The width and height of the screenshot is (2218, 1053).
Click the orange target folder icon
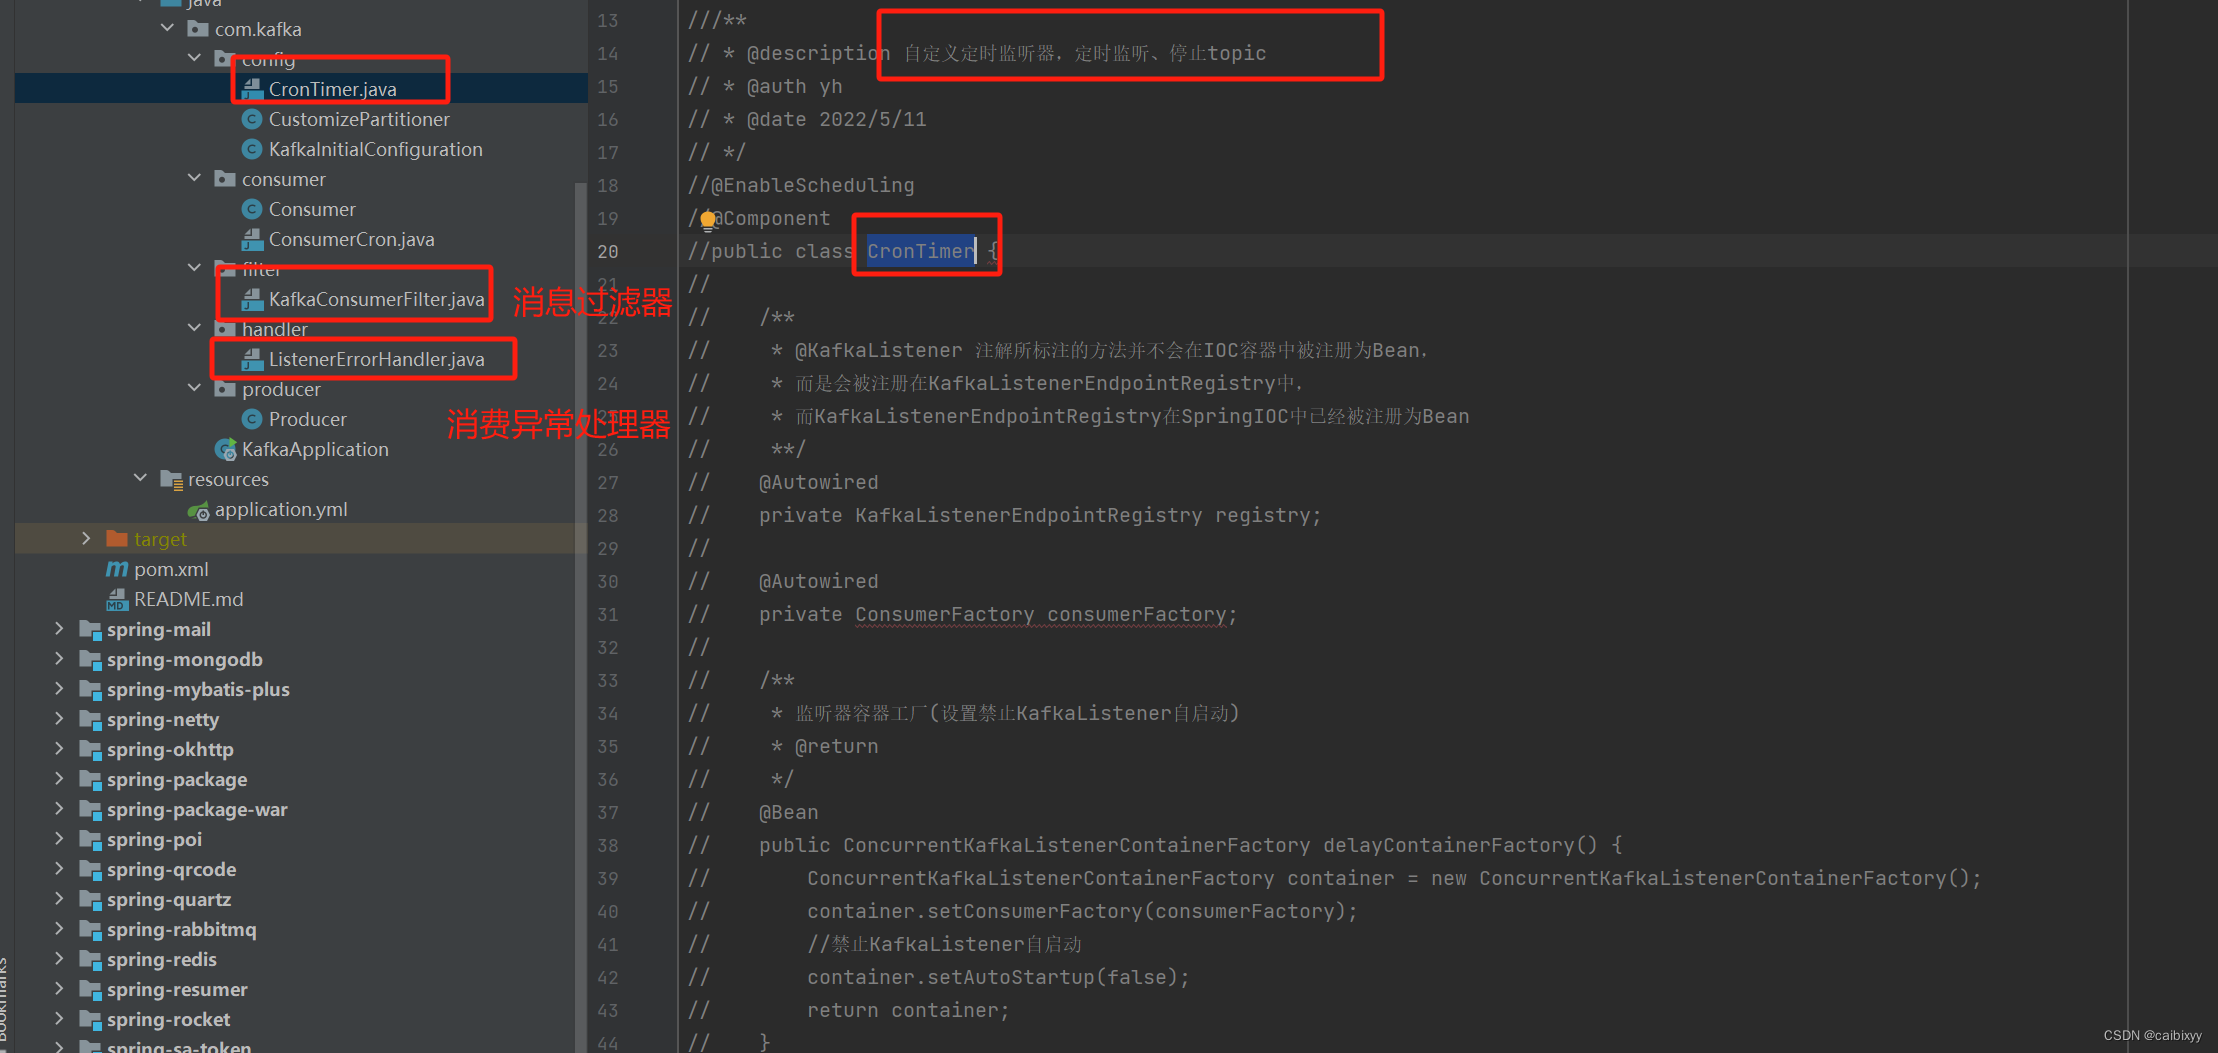pyautogui.click(x=117, y=539)
